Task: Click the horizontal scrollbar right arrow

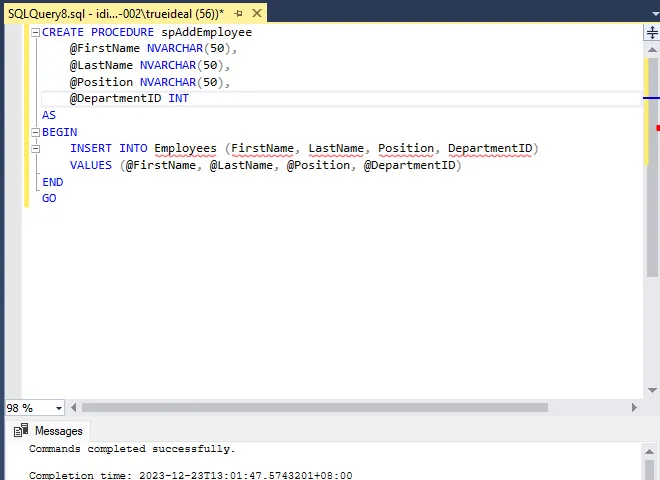Action: point(634,408)
